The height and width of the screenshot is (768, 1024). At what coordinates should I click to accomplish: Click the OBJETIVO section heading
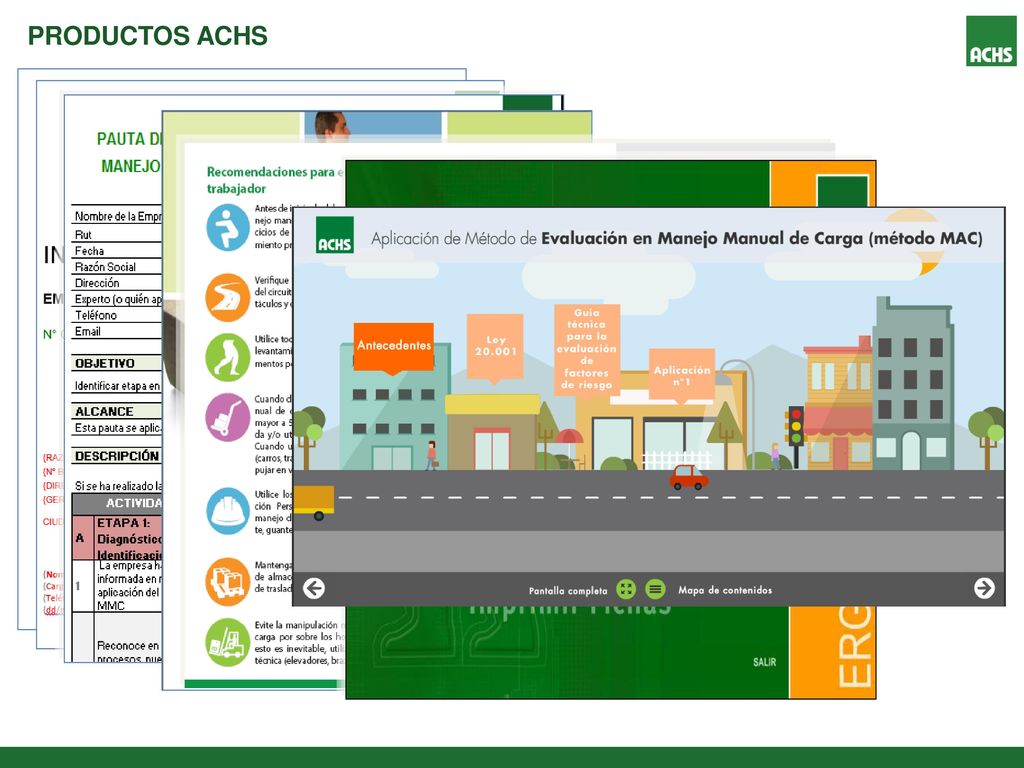(x=104, y=363)
